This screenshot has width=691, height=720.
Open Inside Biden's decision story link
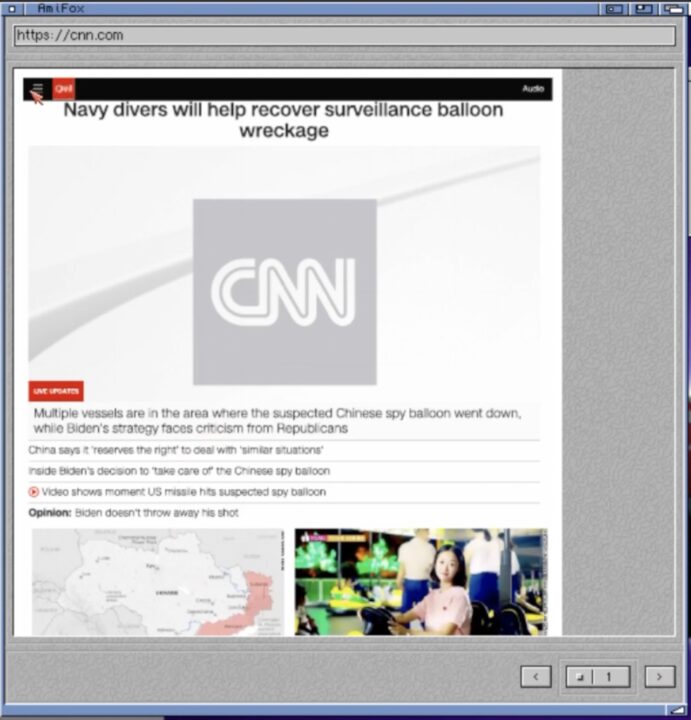(179, 471)
